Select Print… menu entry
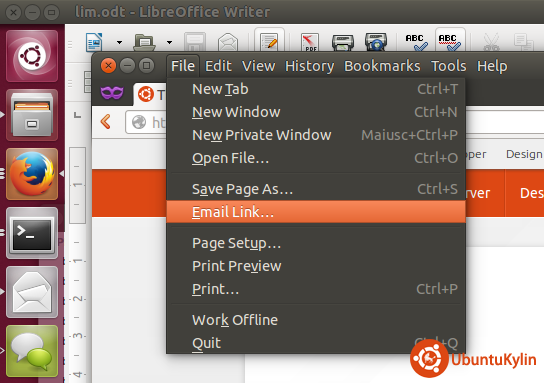Screen dimensions: 544x383 click(316, 289)
